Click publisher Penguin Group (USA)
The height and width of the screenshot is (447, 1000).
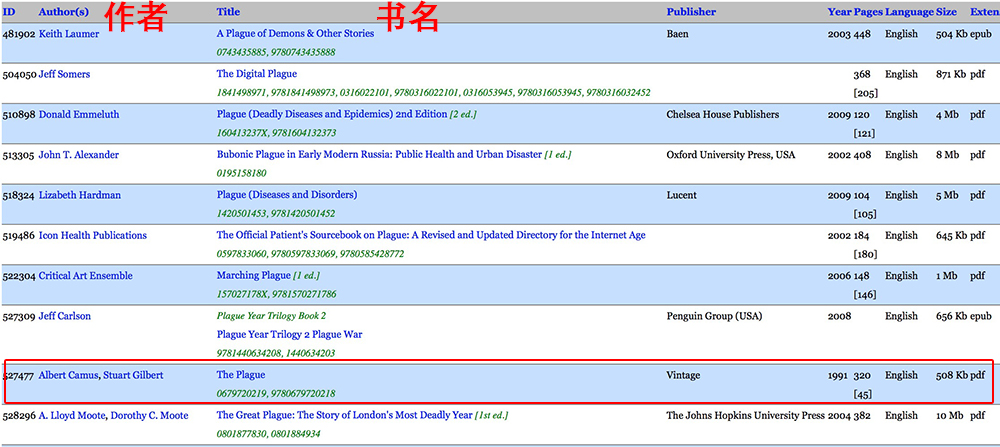(x=714, y=316)
